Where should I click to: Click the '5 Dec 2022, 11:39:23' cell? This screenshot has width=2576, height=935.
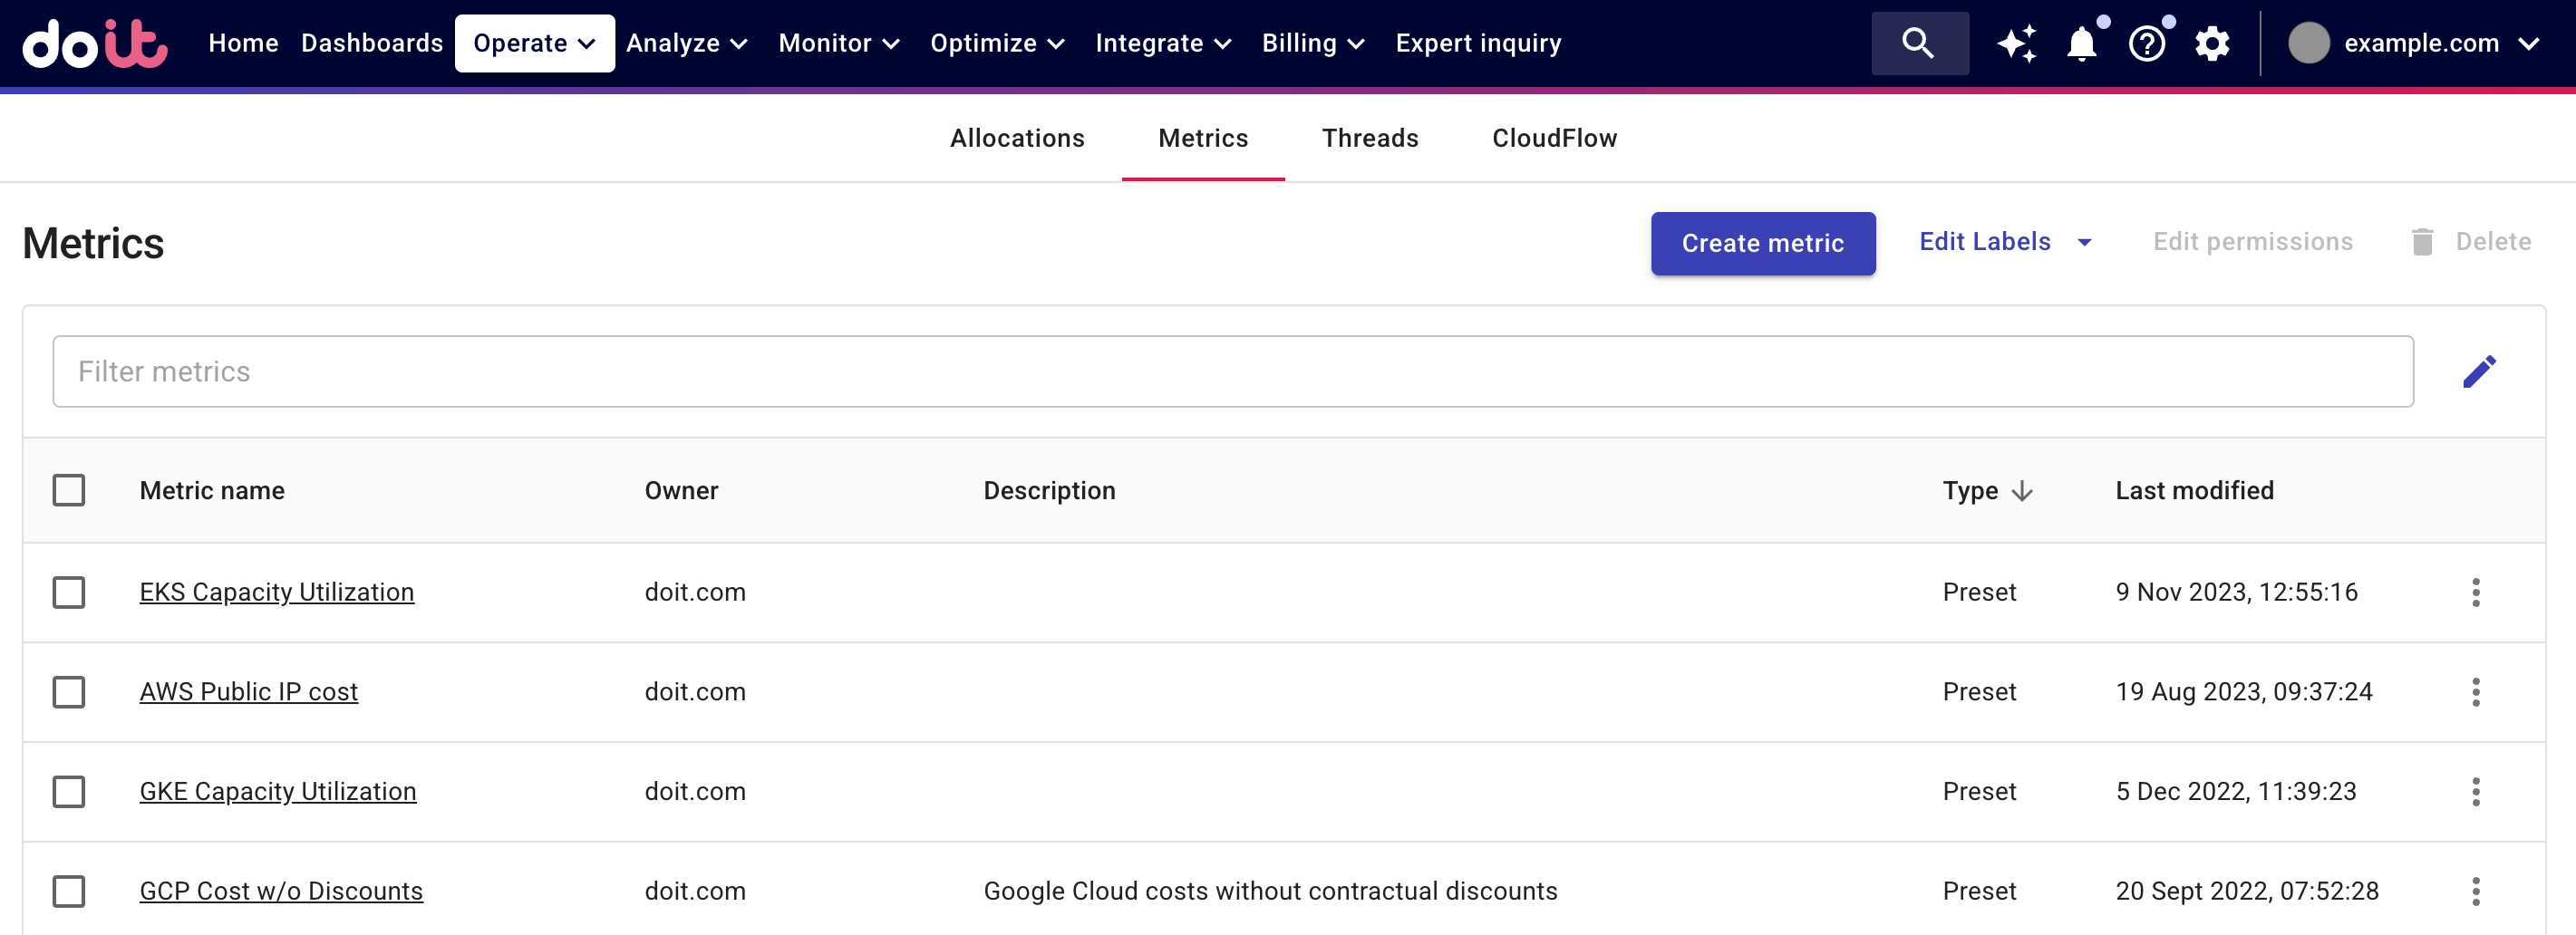2235,792
